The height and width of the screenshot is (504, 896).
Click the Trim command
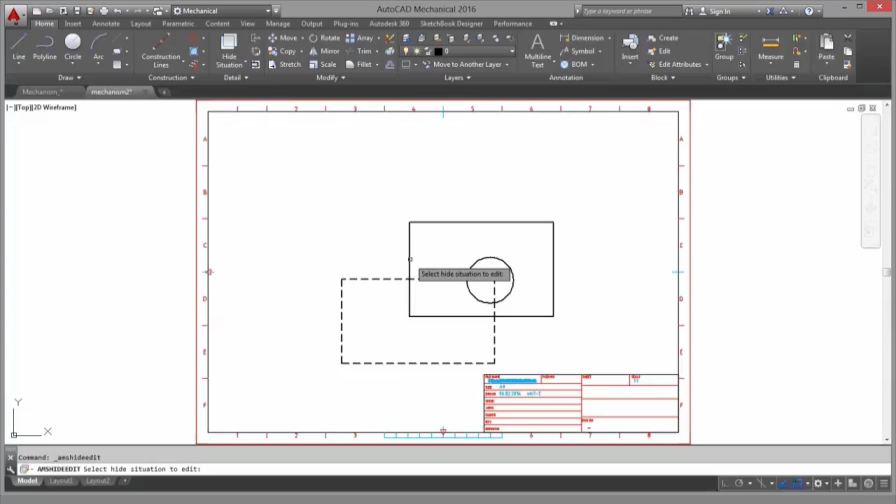[359, 51]
